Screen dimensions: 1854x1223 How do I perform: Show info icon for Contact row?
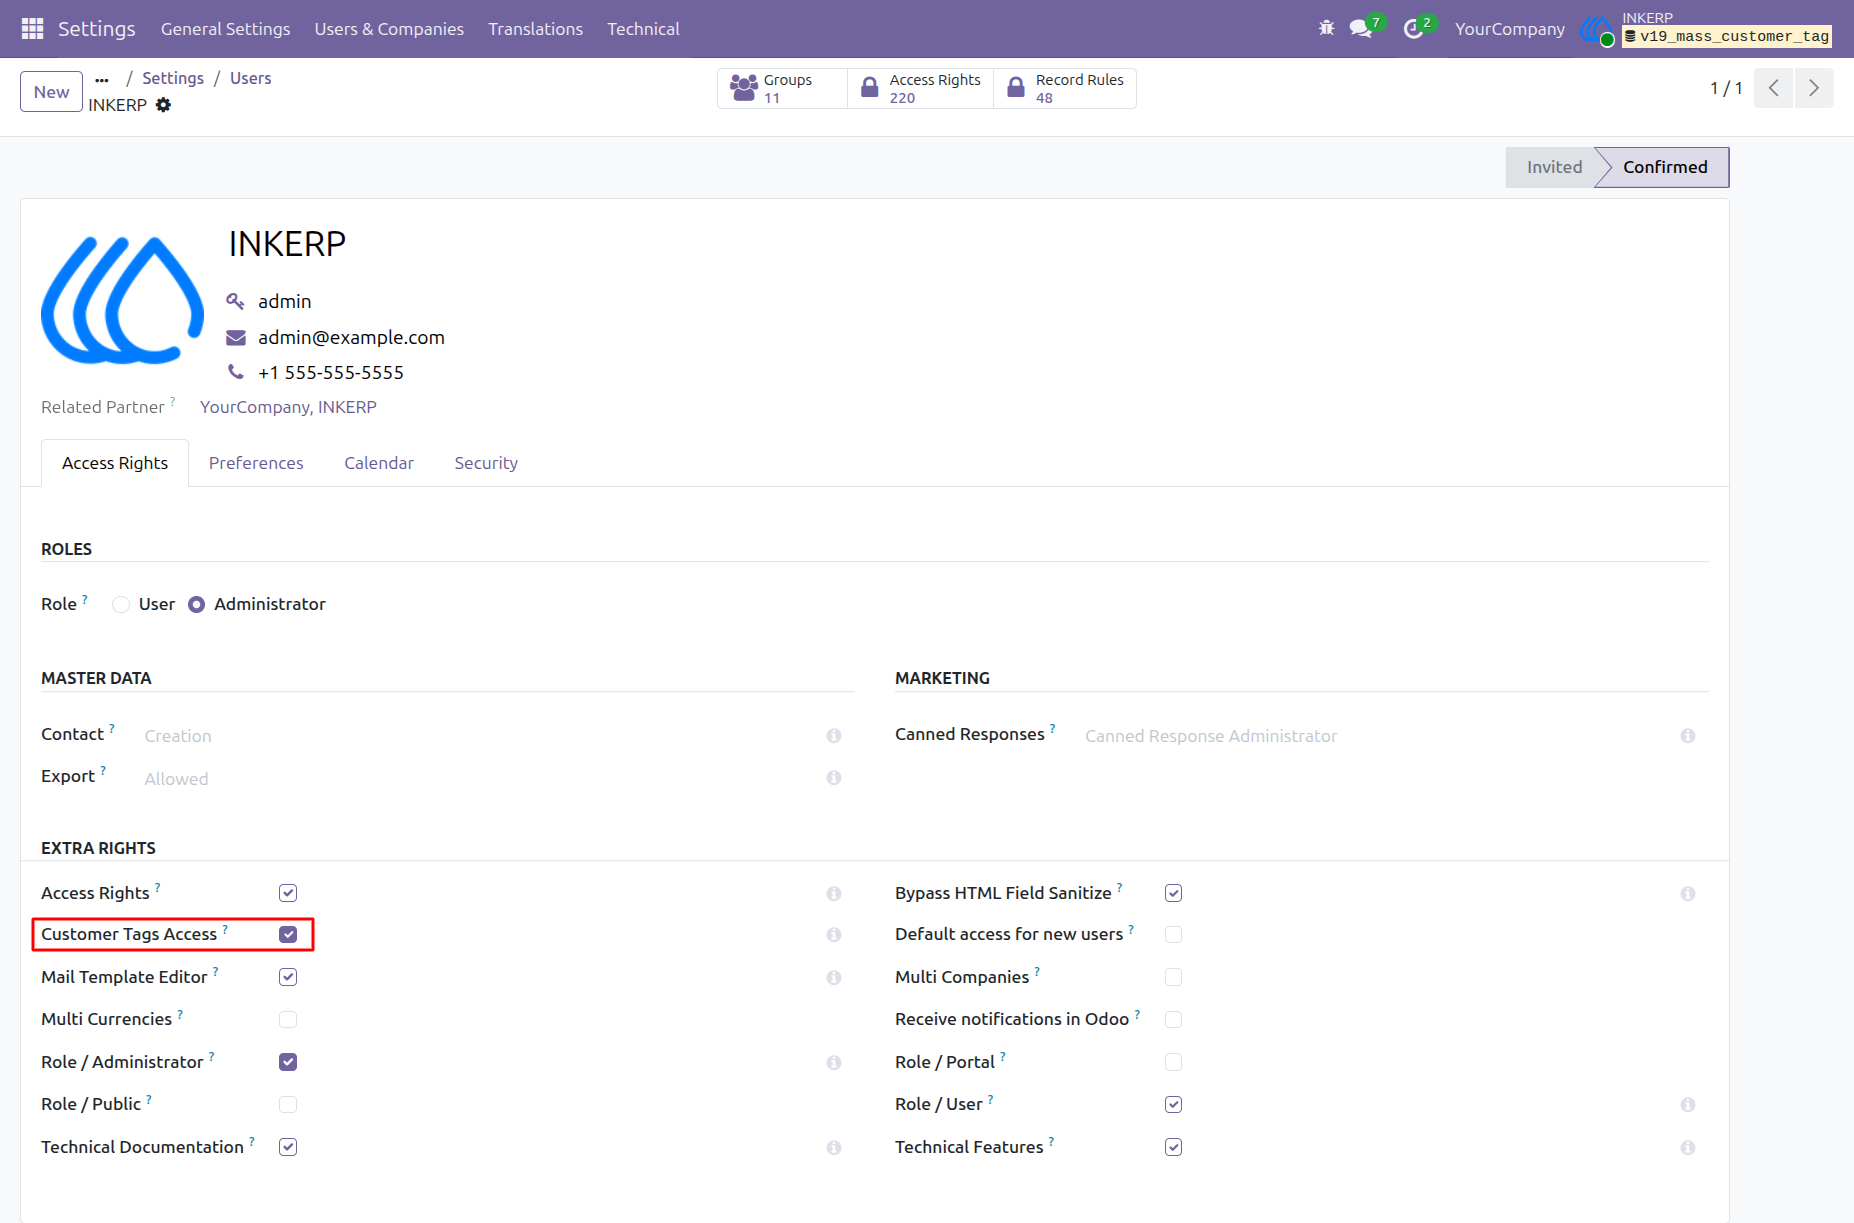point(834,736)
